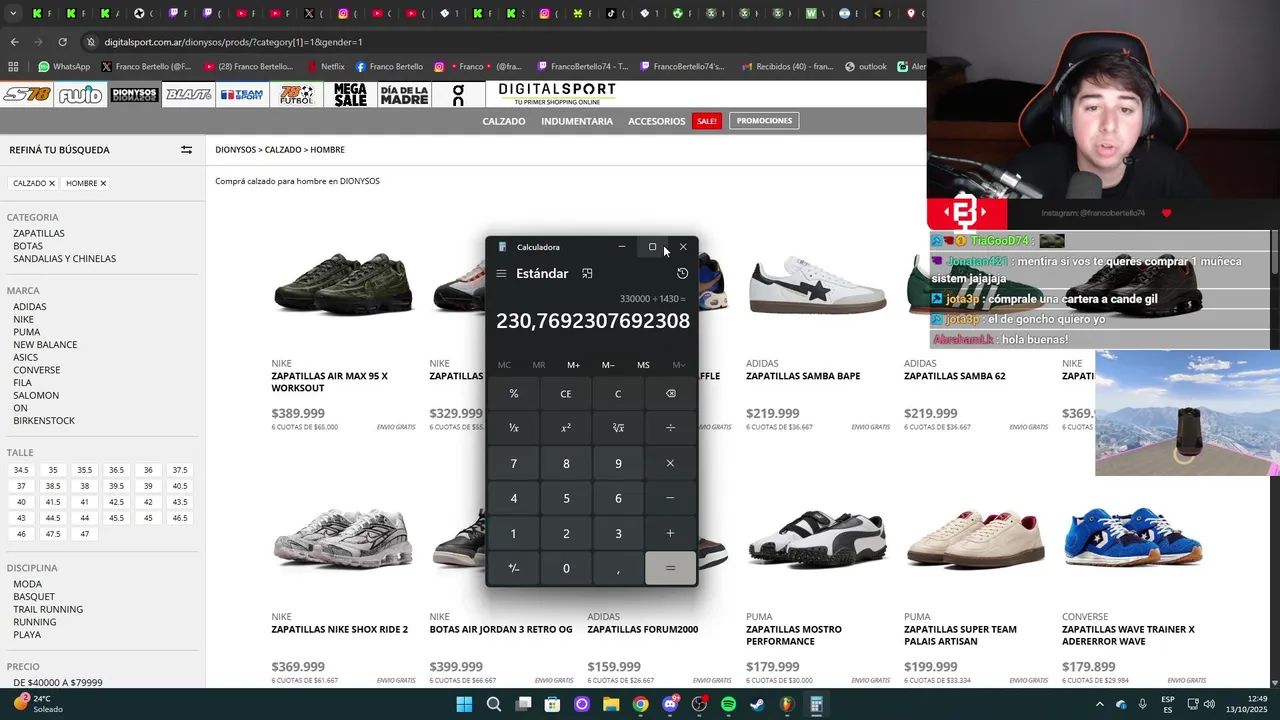The height and width of the screenshot is (720, 1280).
Task: Open the ACCESORIOS navigation menu
Action: pyautogui.click(x=657, y=121)
